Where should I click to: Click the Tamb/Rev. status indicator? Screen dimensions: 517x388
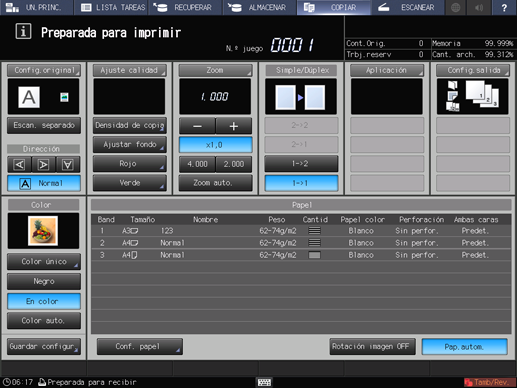coord(489,382)
